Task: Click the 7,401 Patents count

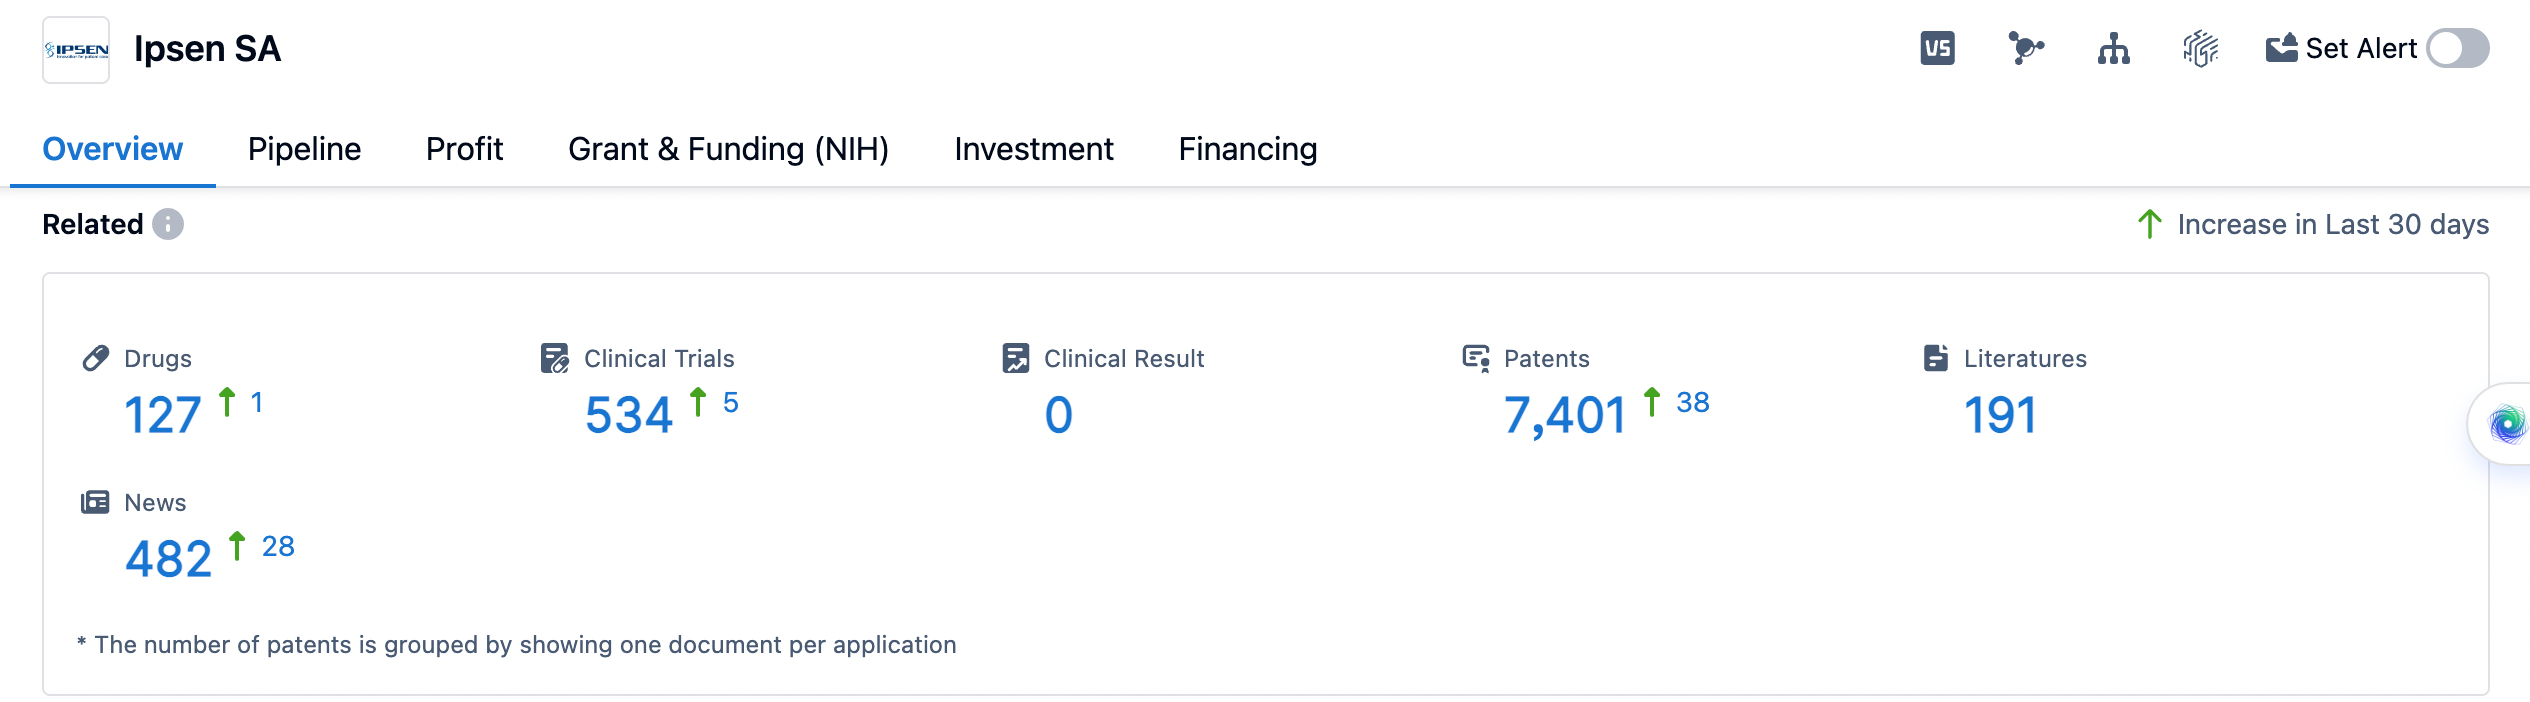Action: click(x=1564, y=415)
